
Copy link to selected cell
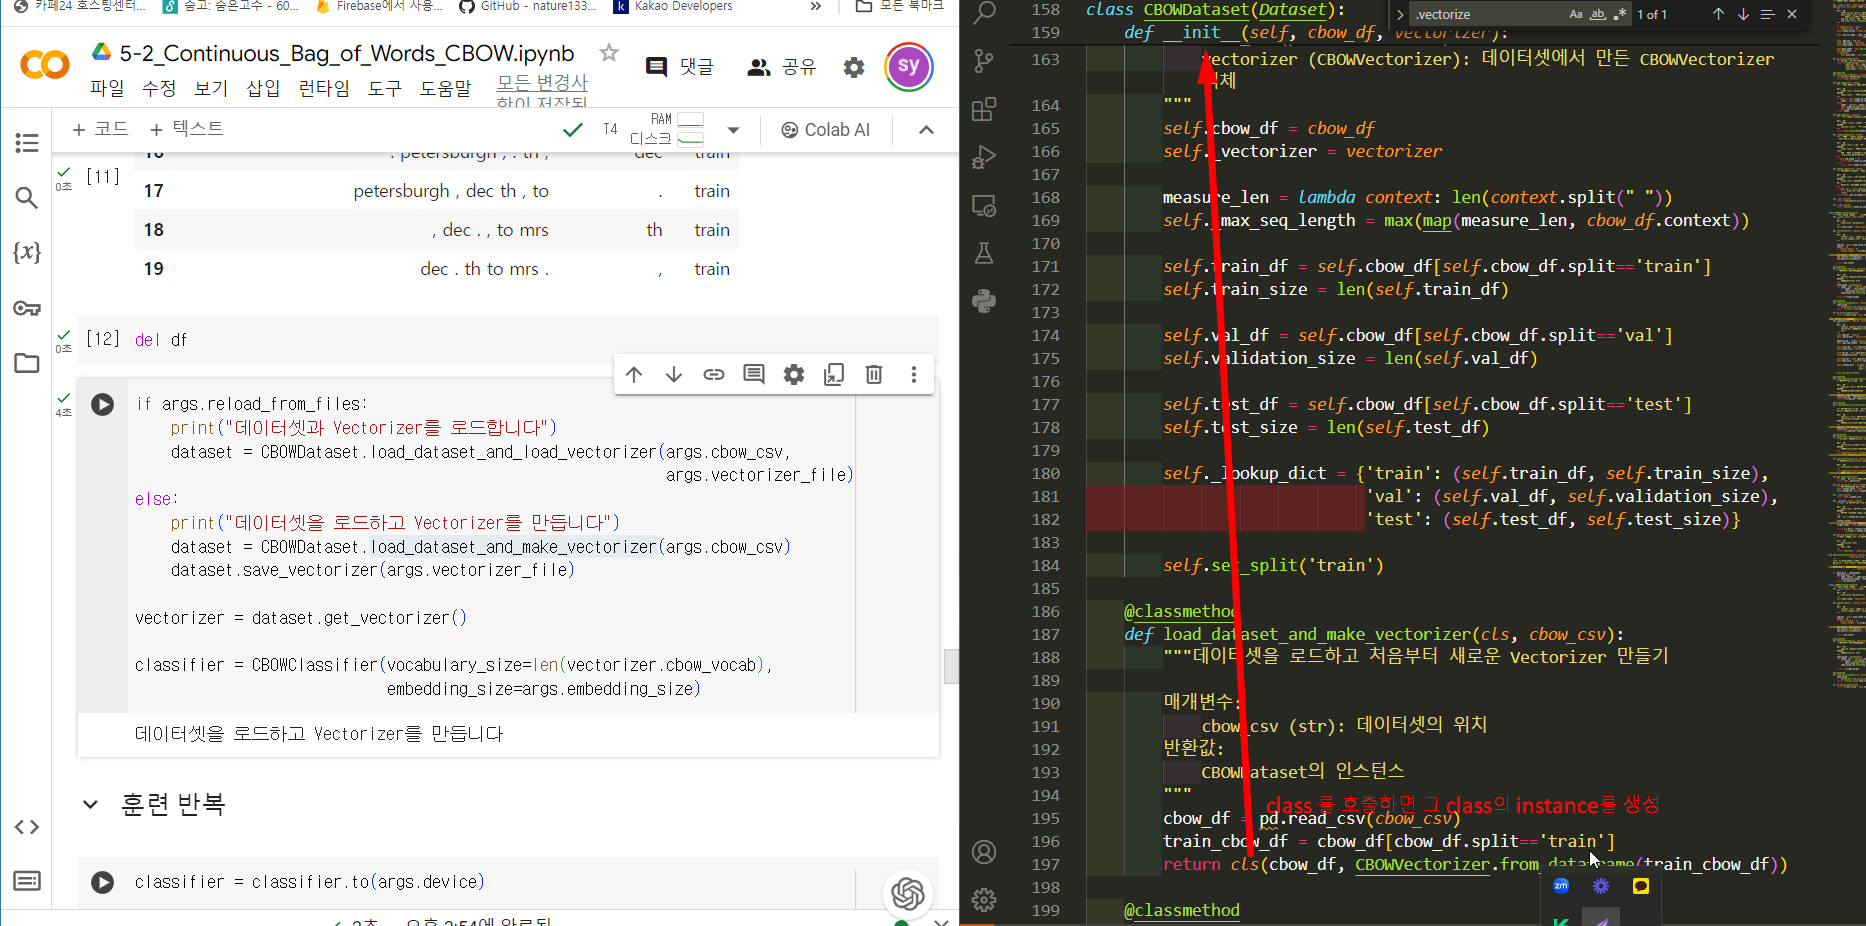(x=714, y=374)
